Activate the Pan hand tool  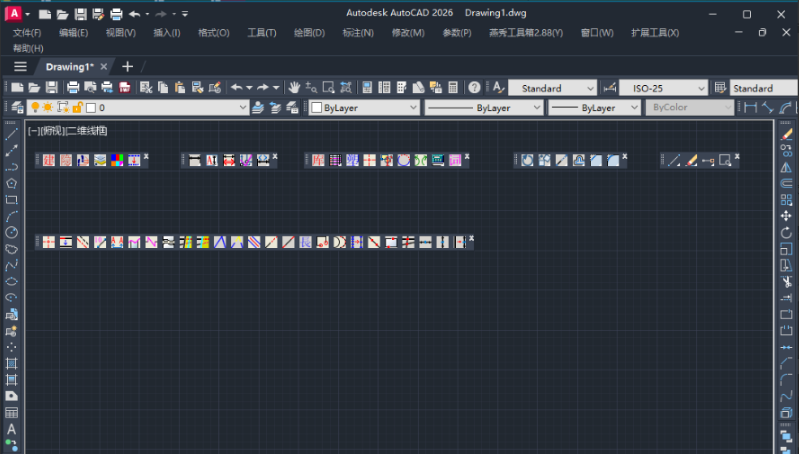(x=294, y=88)
